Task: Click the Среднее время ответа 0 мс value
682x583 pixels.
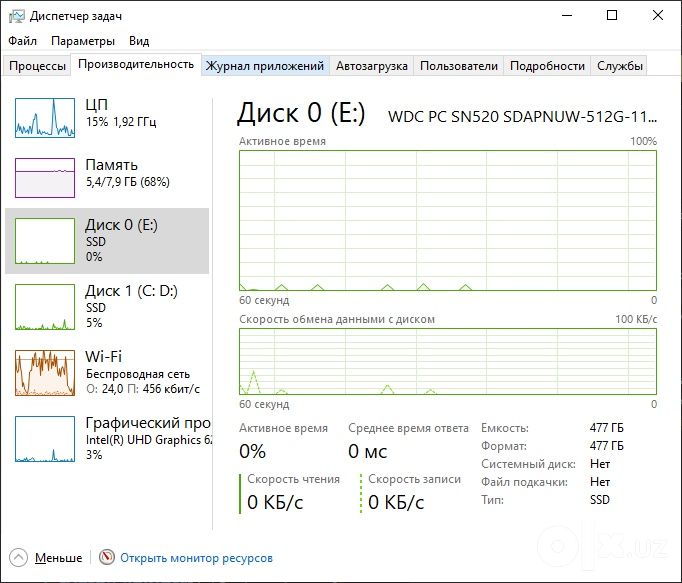Action: pyautogui.click(x=368, y=452)
